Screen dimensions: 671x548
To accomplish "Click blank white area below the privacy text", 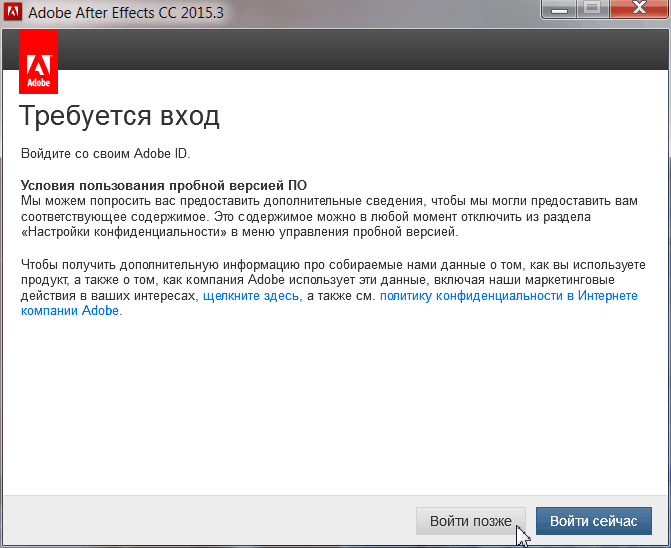I will point(335,410).
